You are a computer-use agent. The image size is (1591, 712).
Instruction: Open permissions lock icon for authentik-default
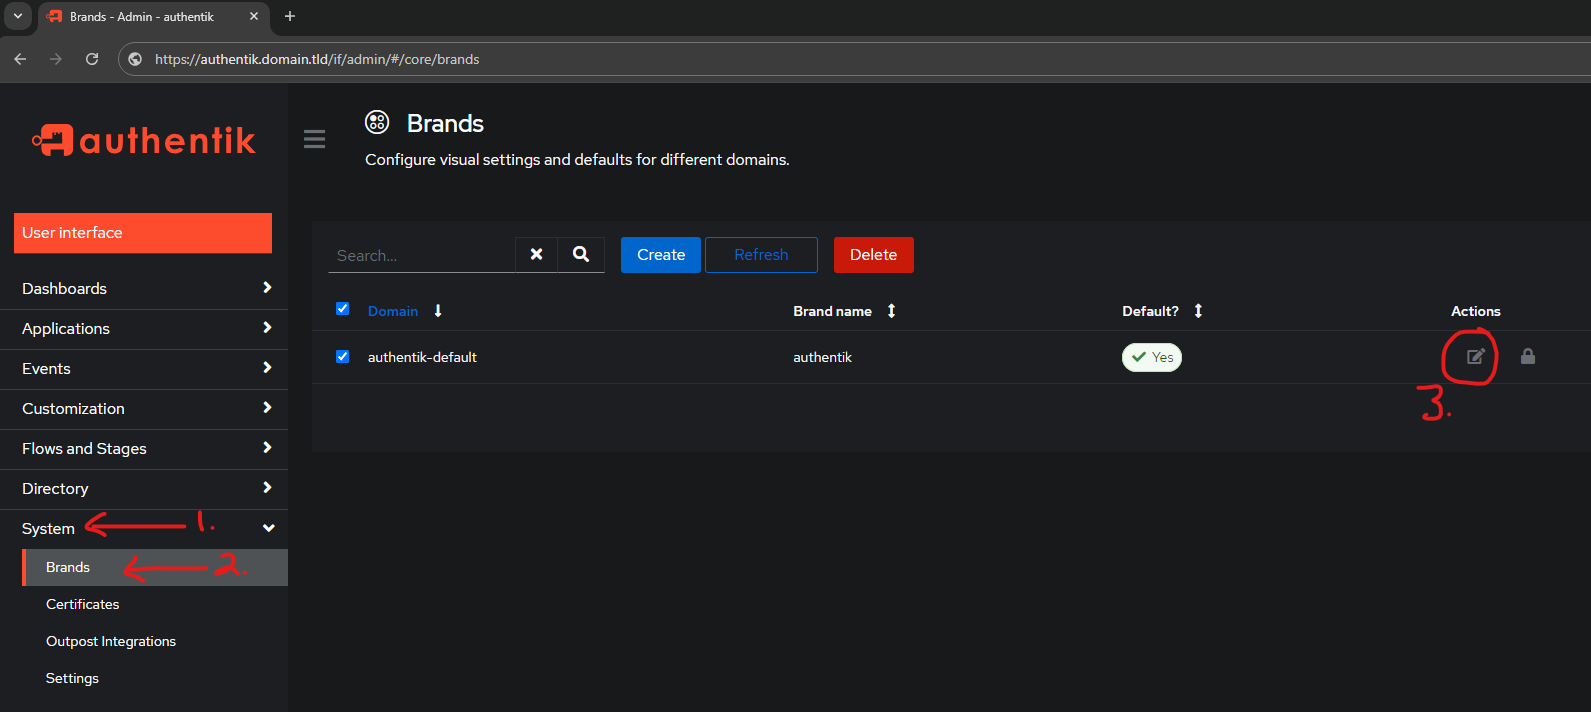1528,356
